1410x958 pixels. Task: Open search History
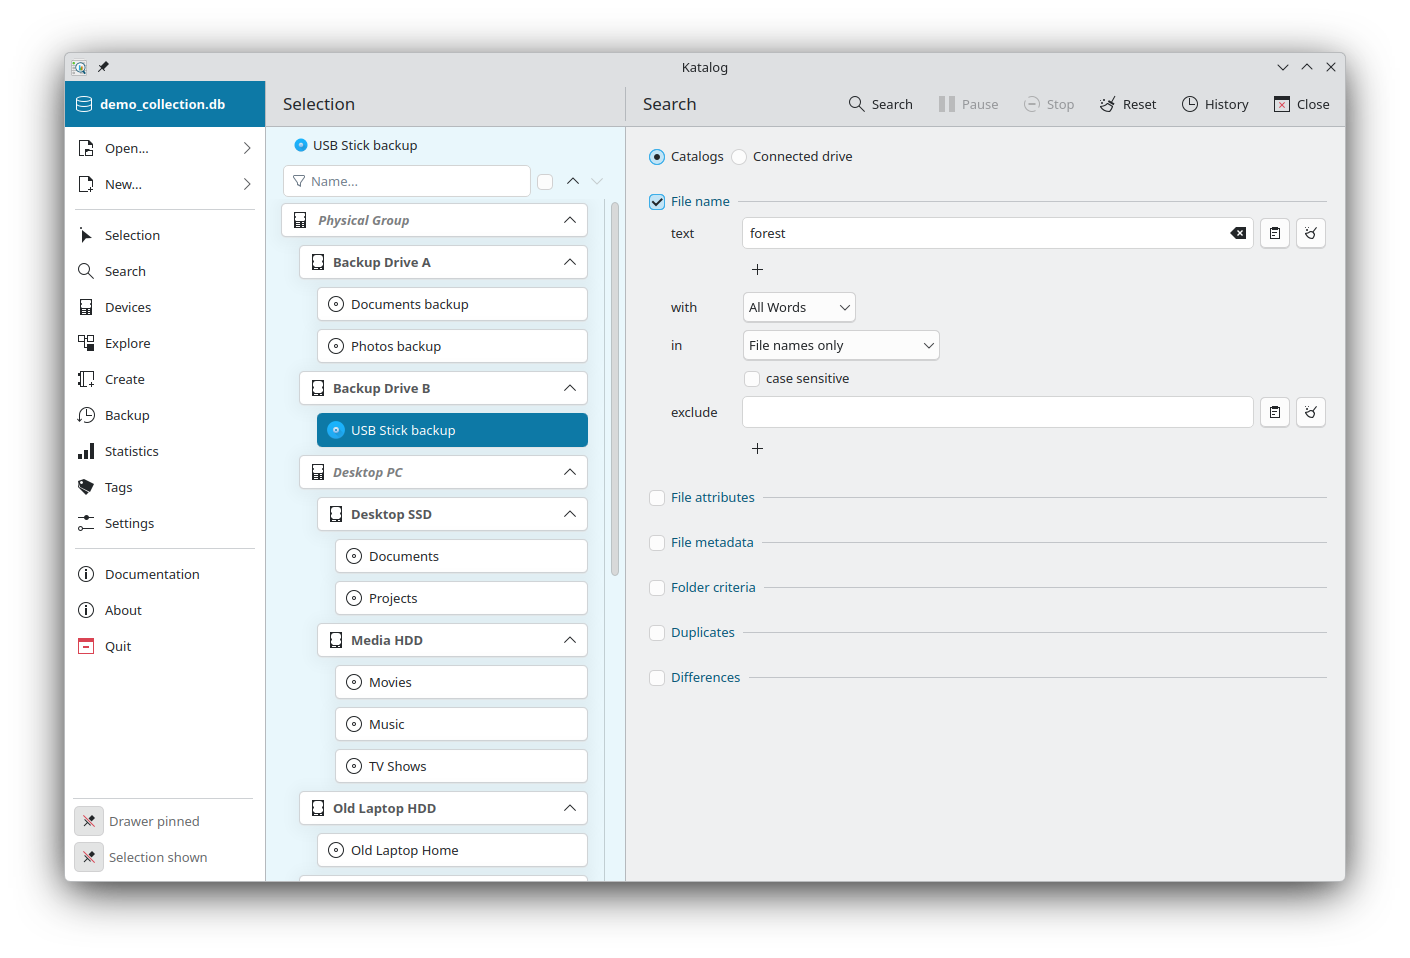(x=1215, y=104)
